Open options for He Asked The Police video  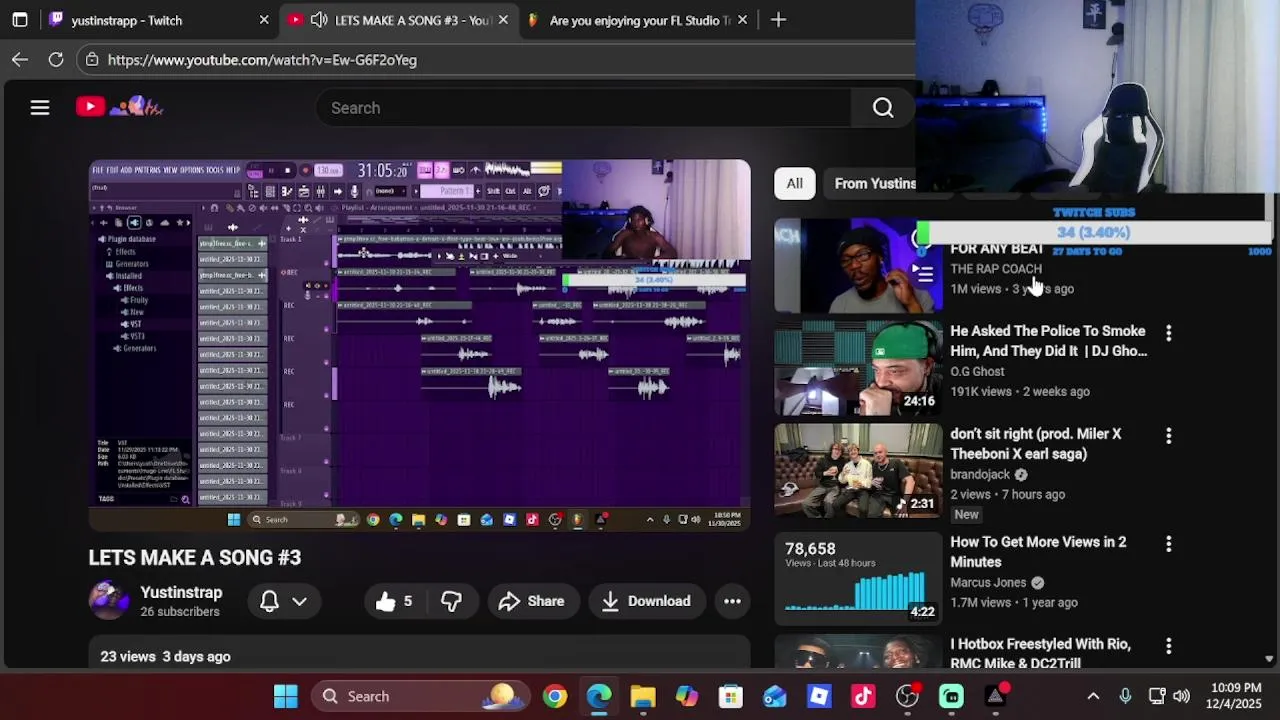1168,332
